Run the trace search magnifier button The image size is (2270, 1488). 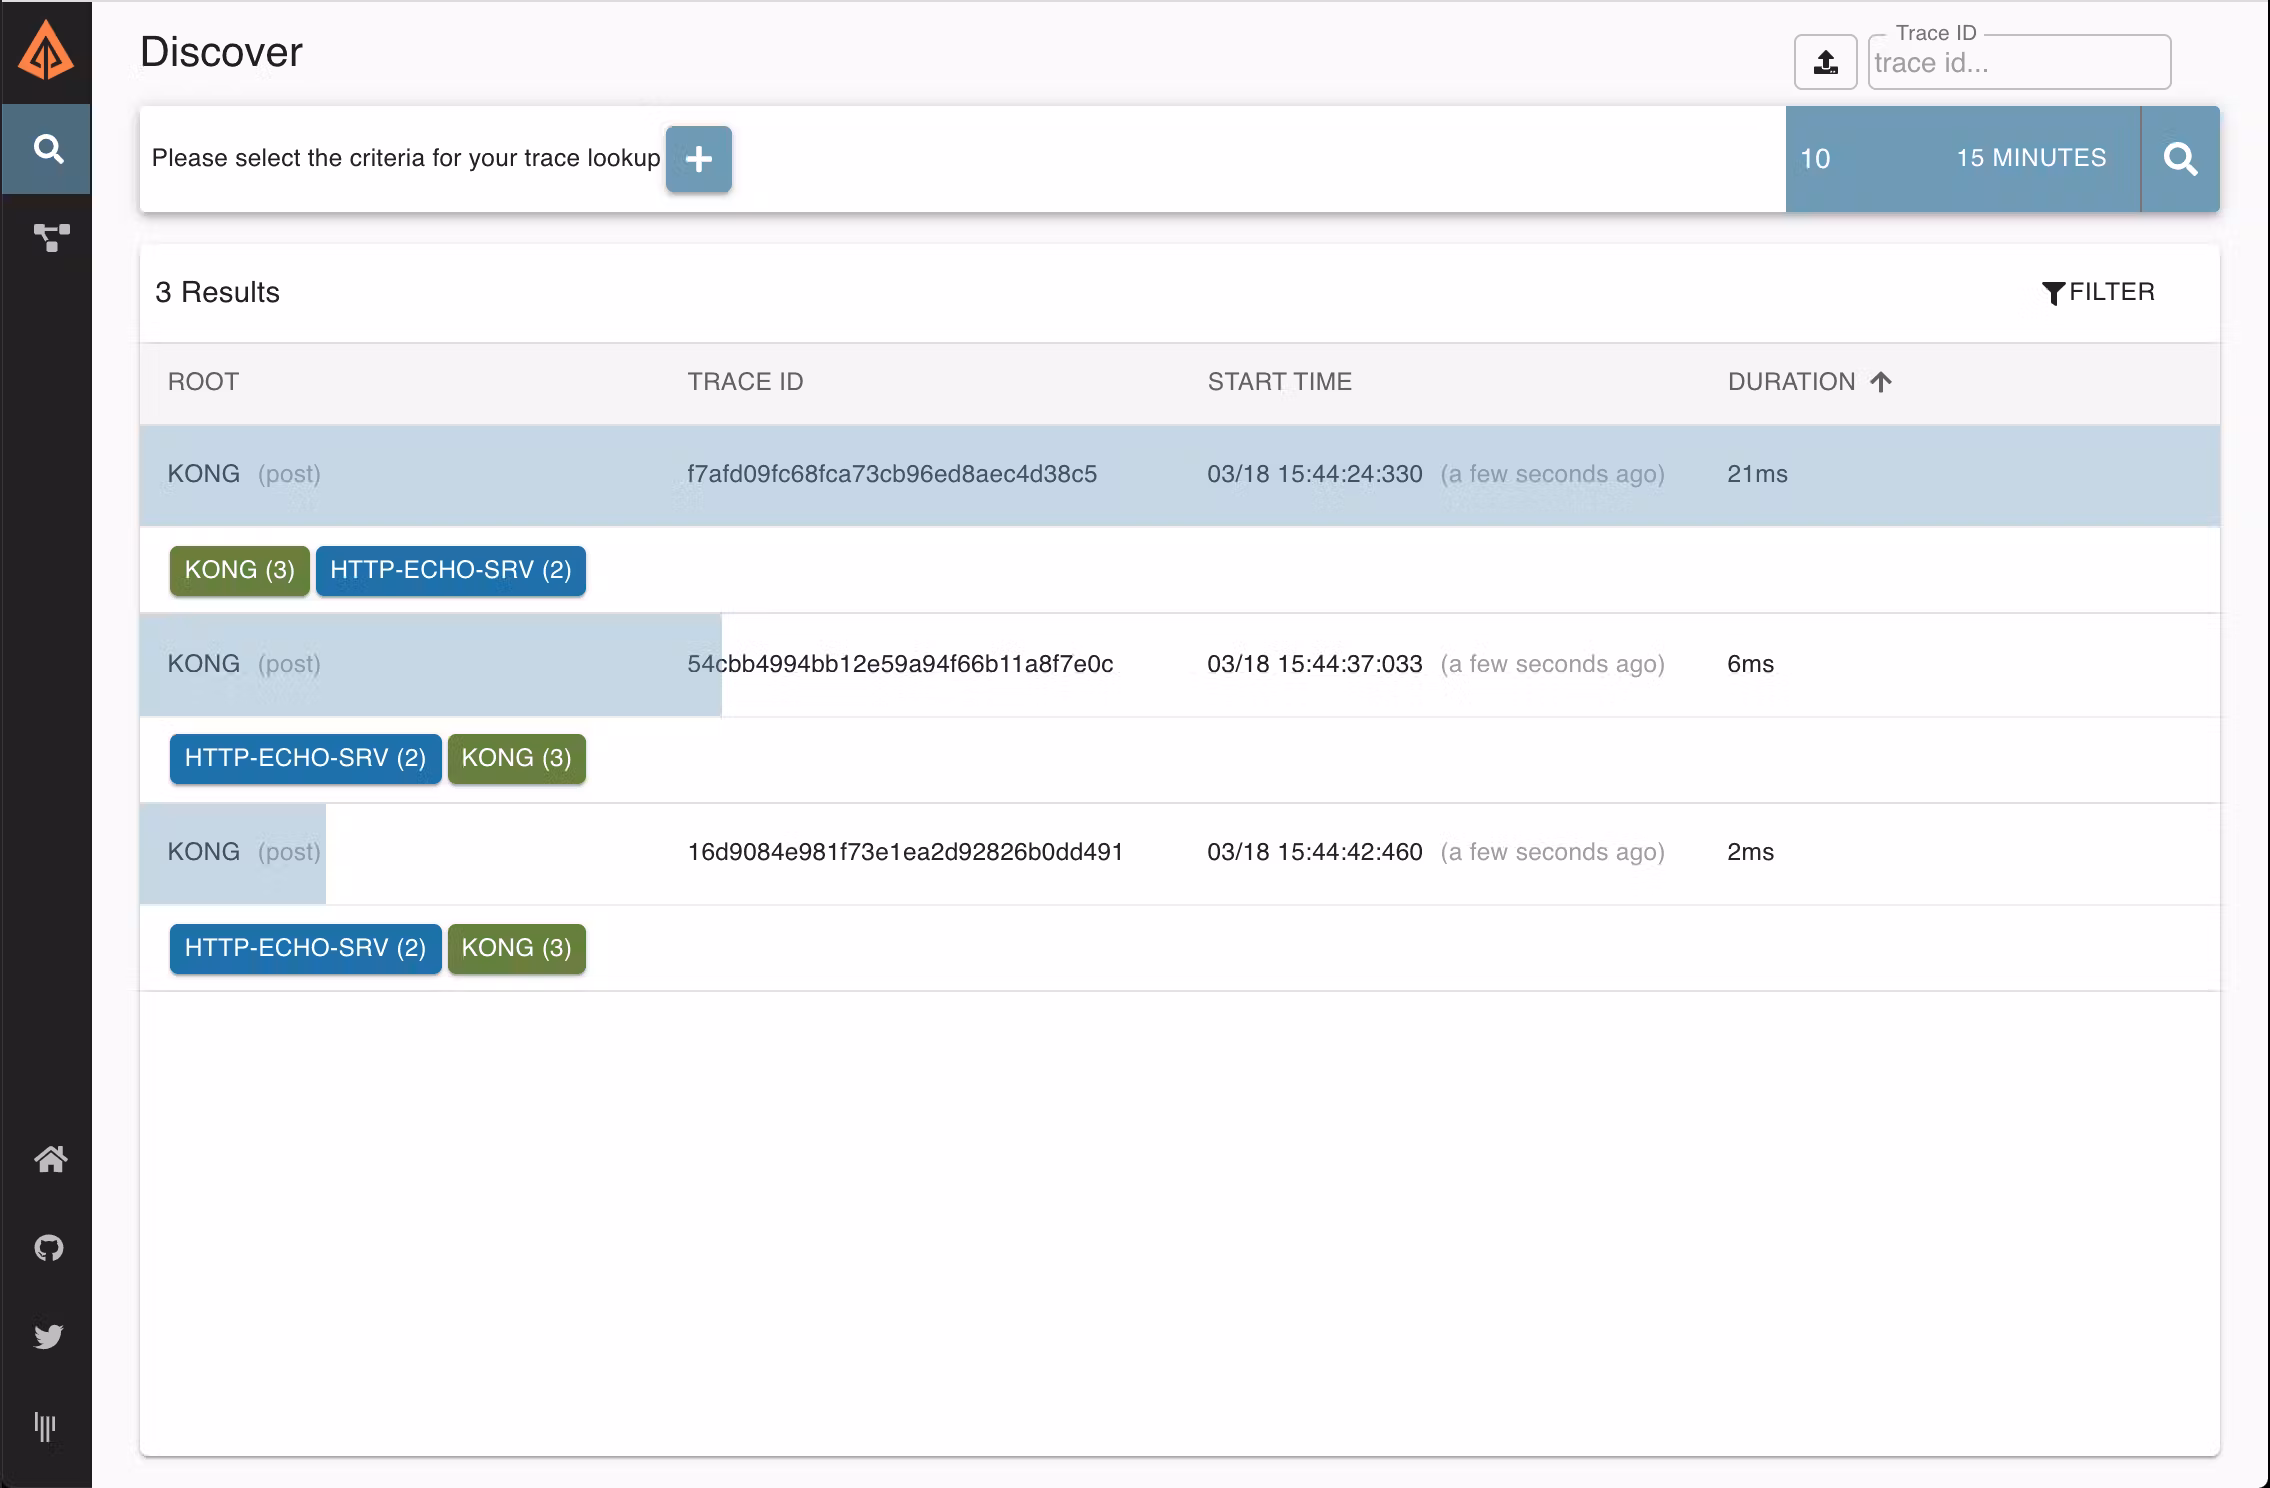coord(2180,159)
